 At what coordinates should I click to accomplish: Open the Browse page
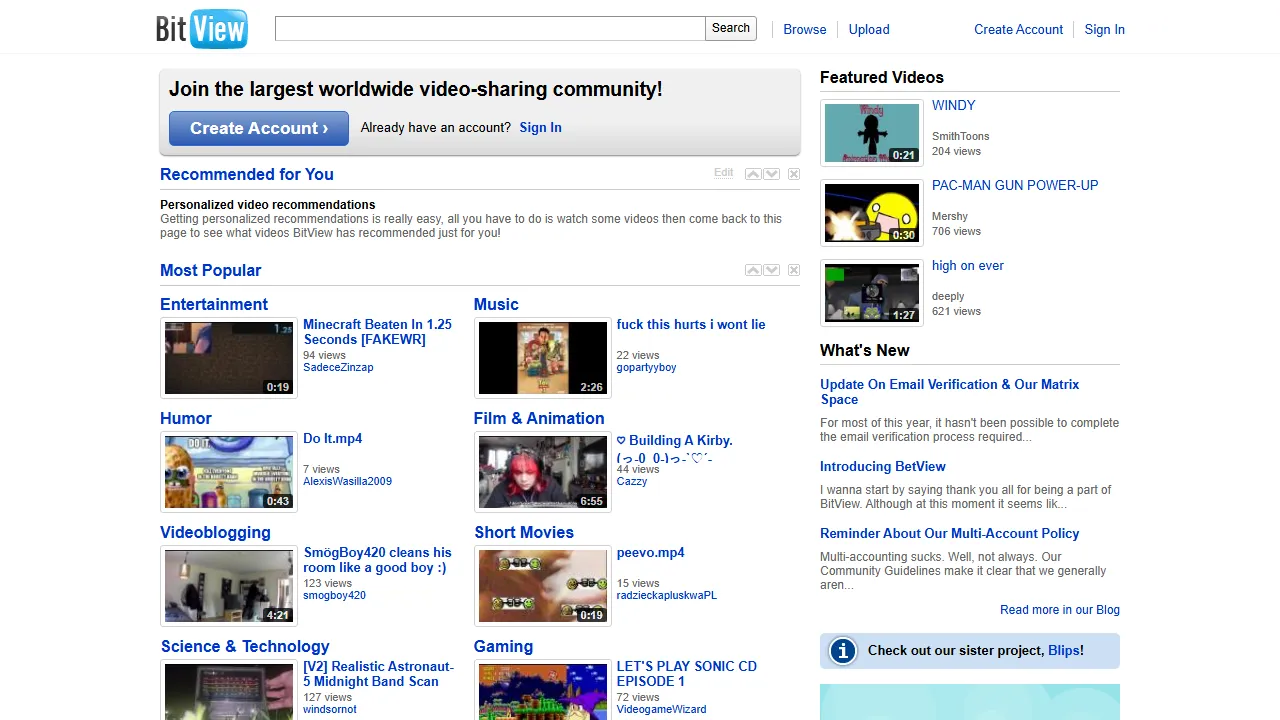(x=804, y=29)
